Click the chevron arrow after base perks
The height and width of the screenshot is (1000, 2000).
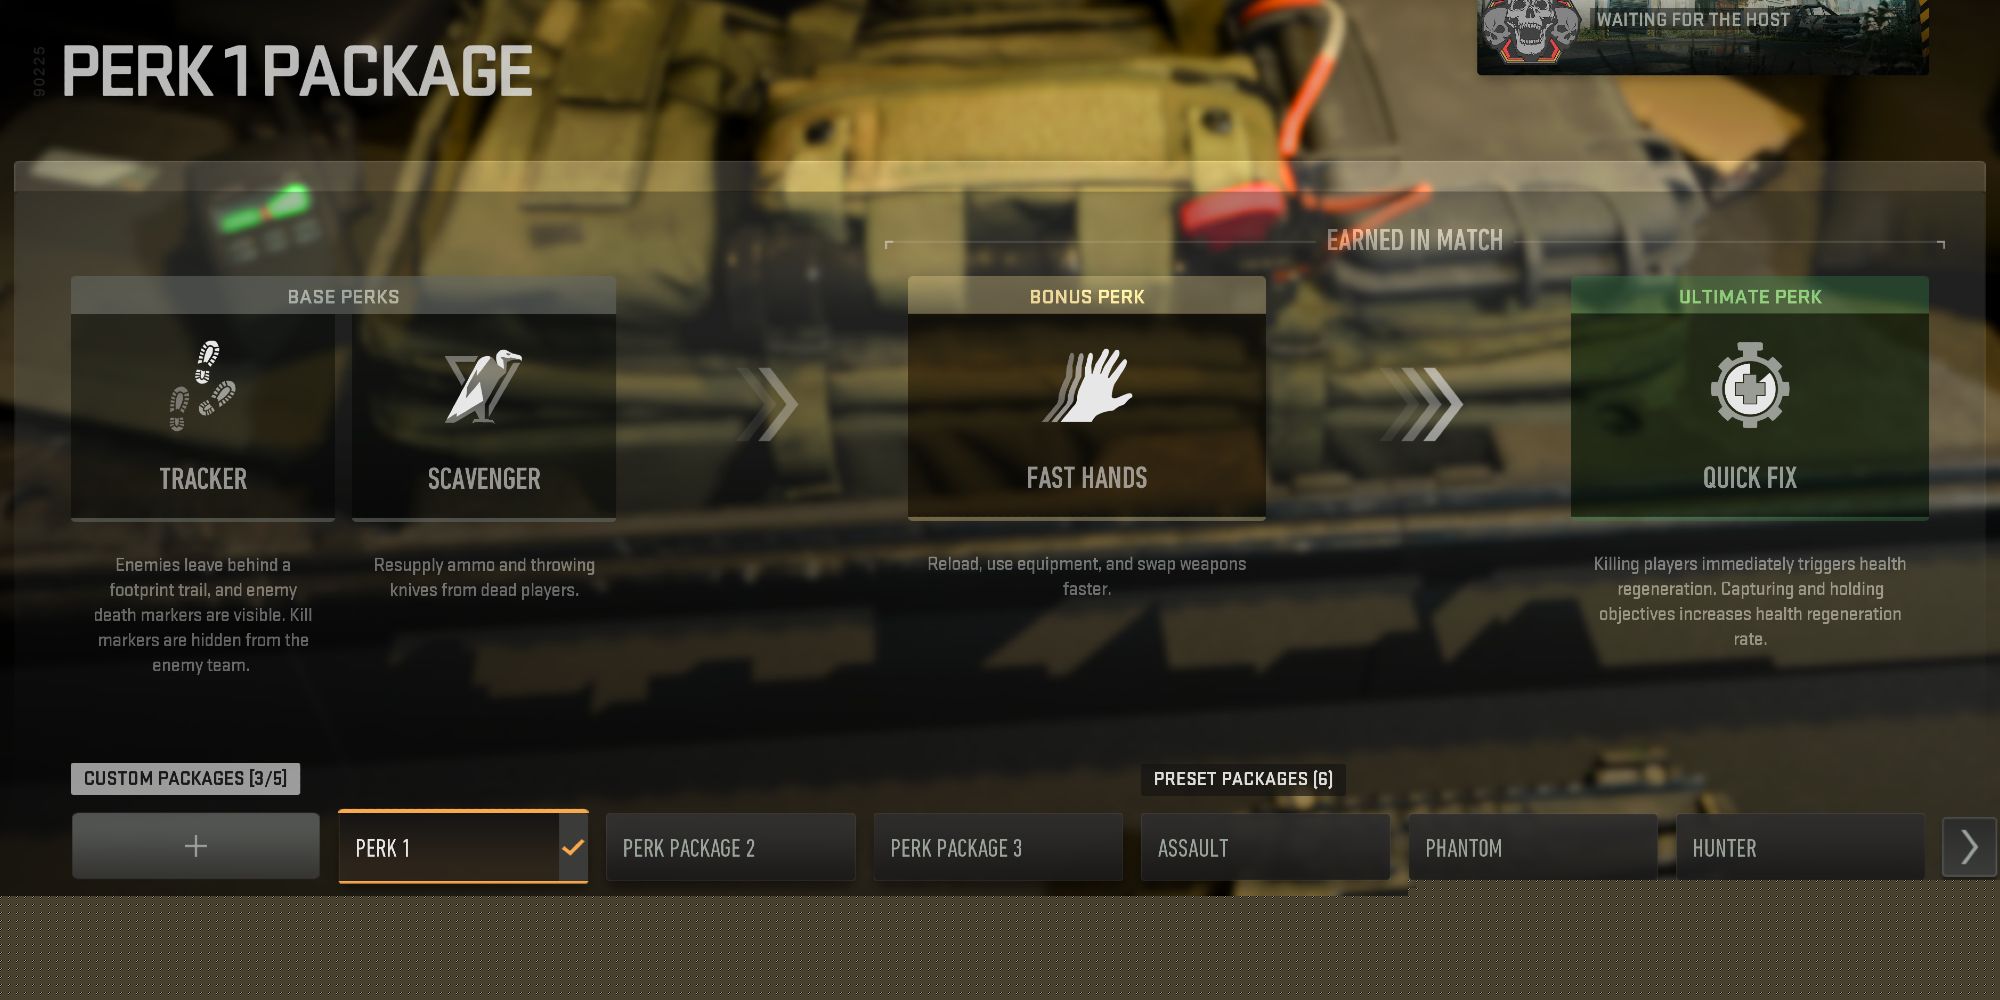[767, 404]
